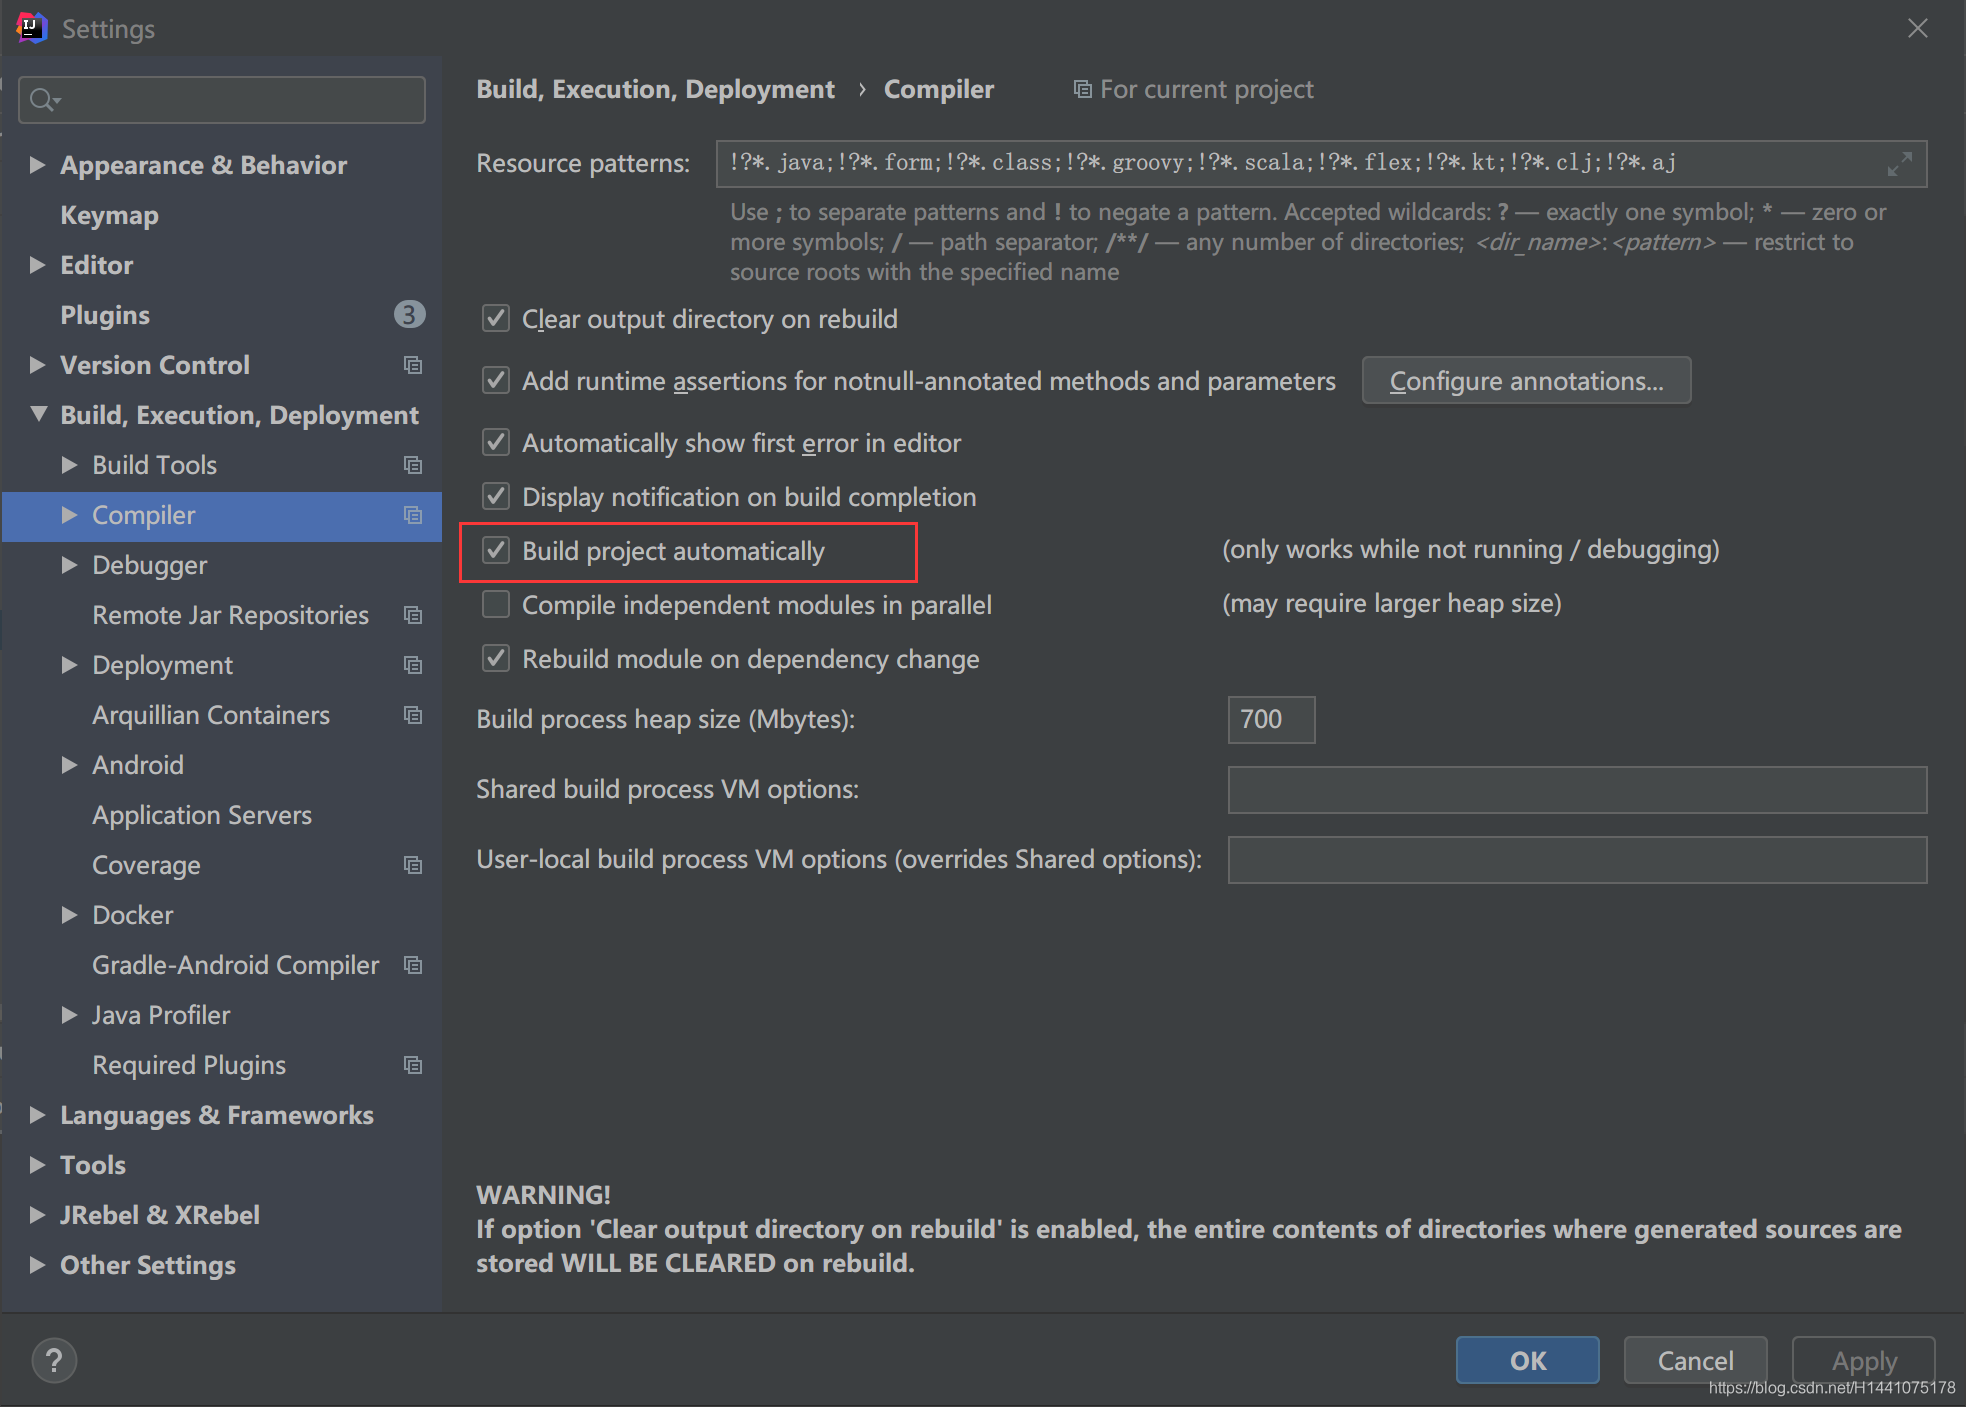
Task: Expand the Editor section
Action: pyautogui.click(x=37, y=265)
